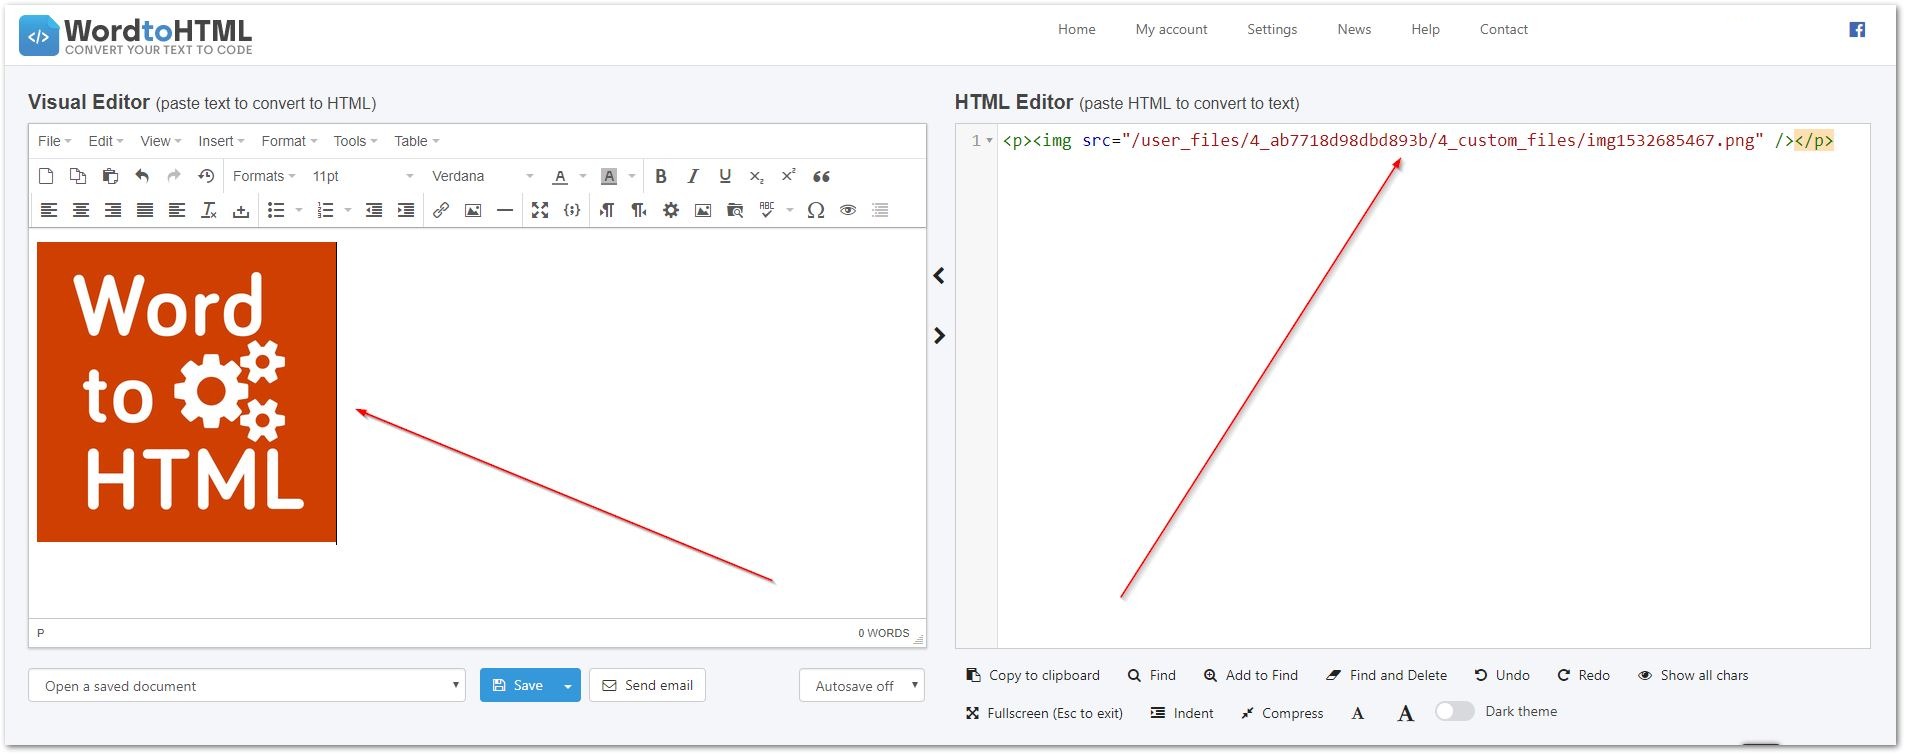Click the Preview eye icon in toolbar
The image size is (1905, 754).
tap(848, 210)
